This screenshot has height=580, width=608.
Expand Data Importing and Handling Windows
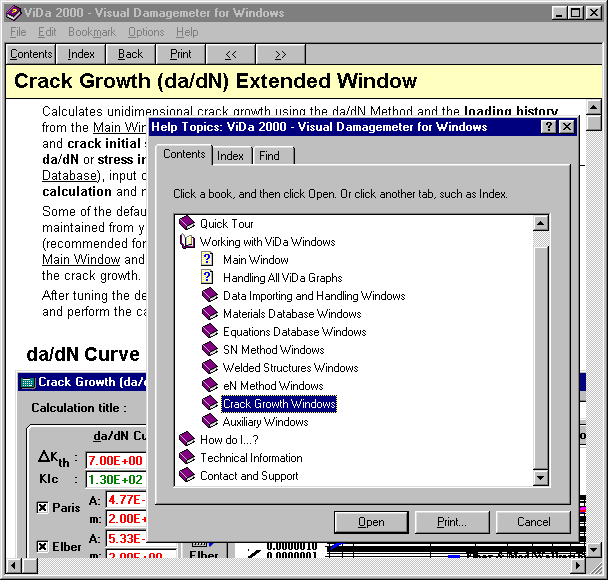point(314,296)
